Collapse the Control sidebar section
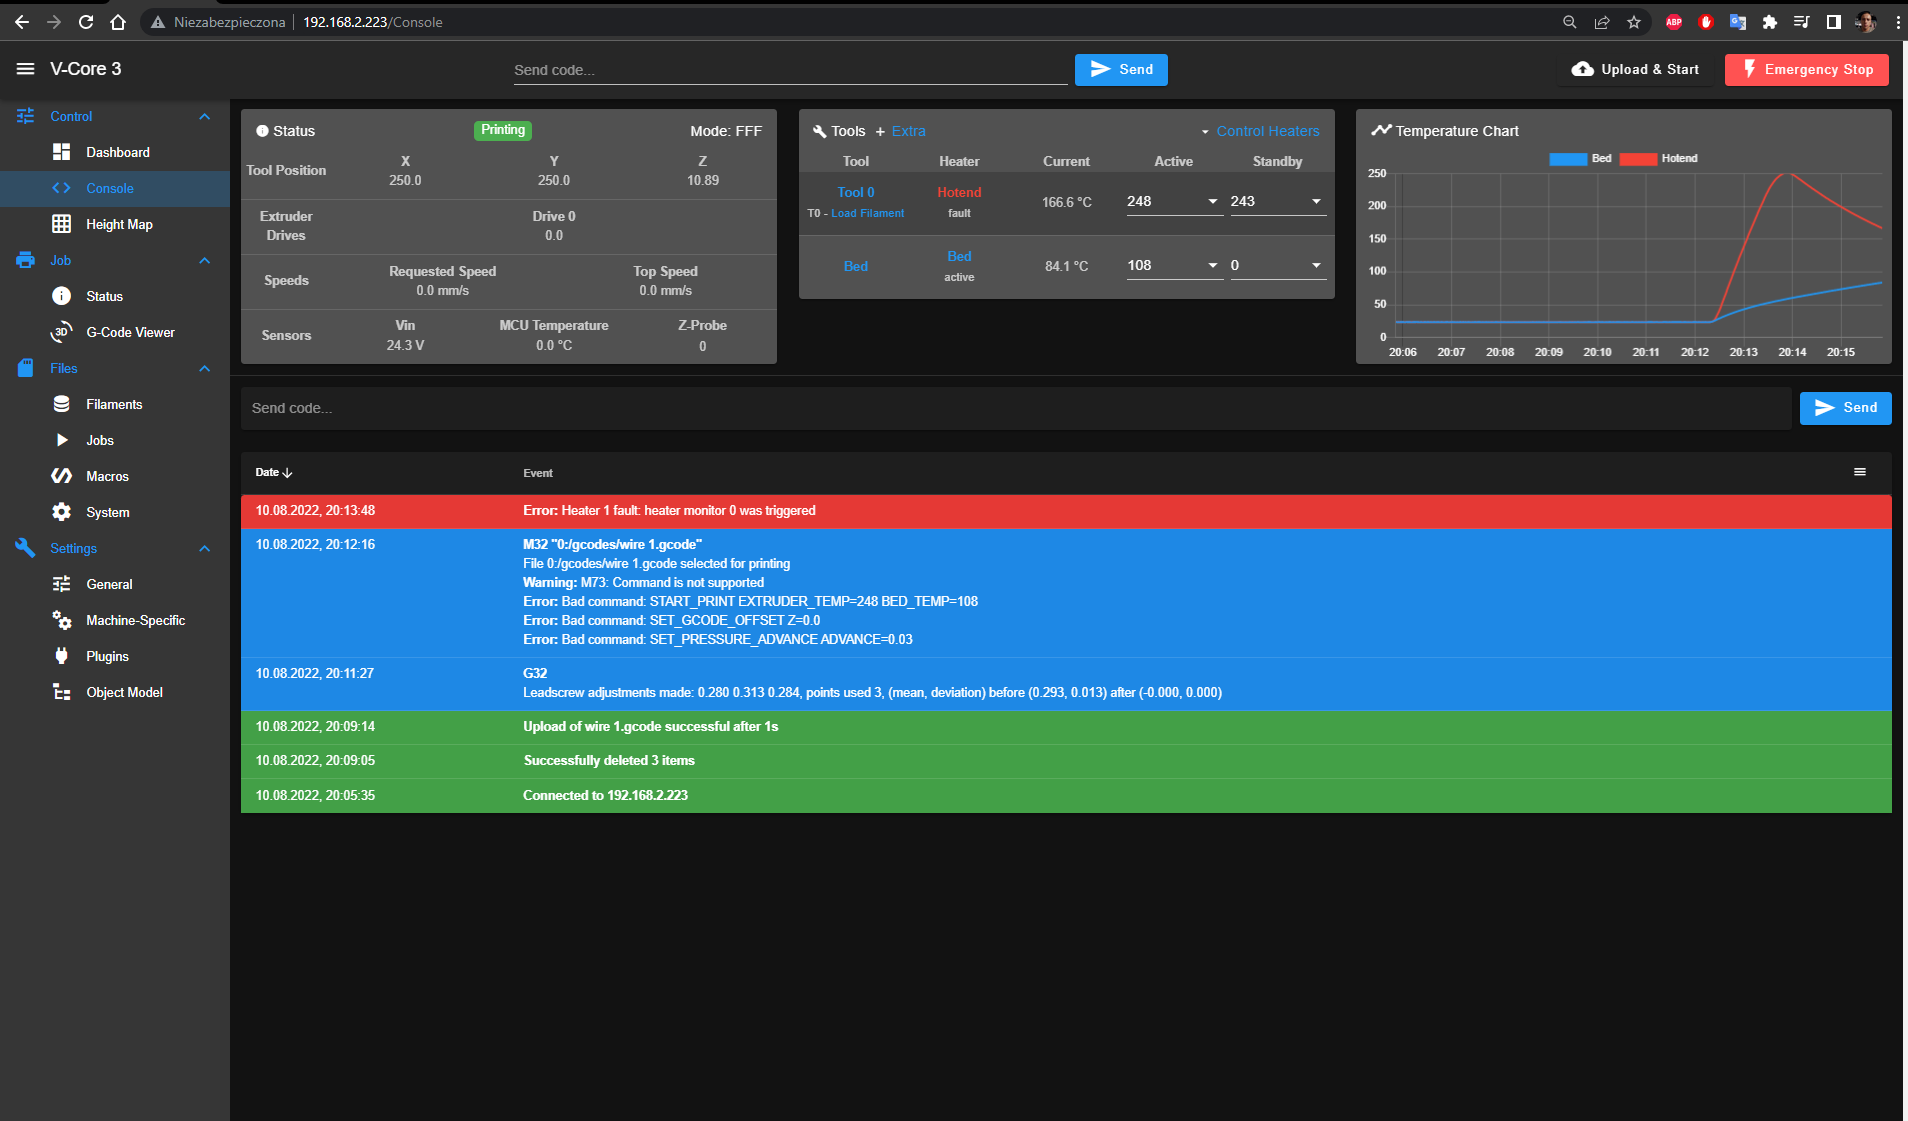 click(x=205, y=116)
